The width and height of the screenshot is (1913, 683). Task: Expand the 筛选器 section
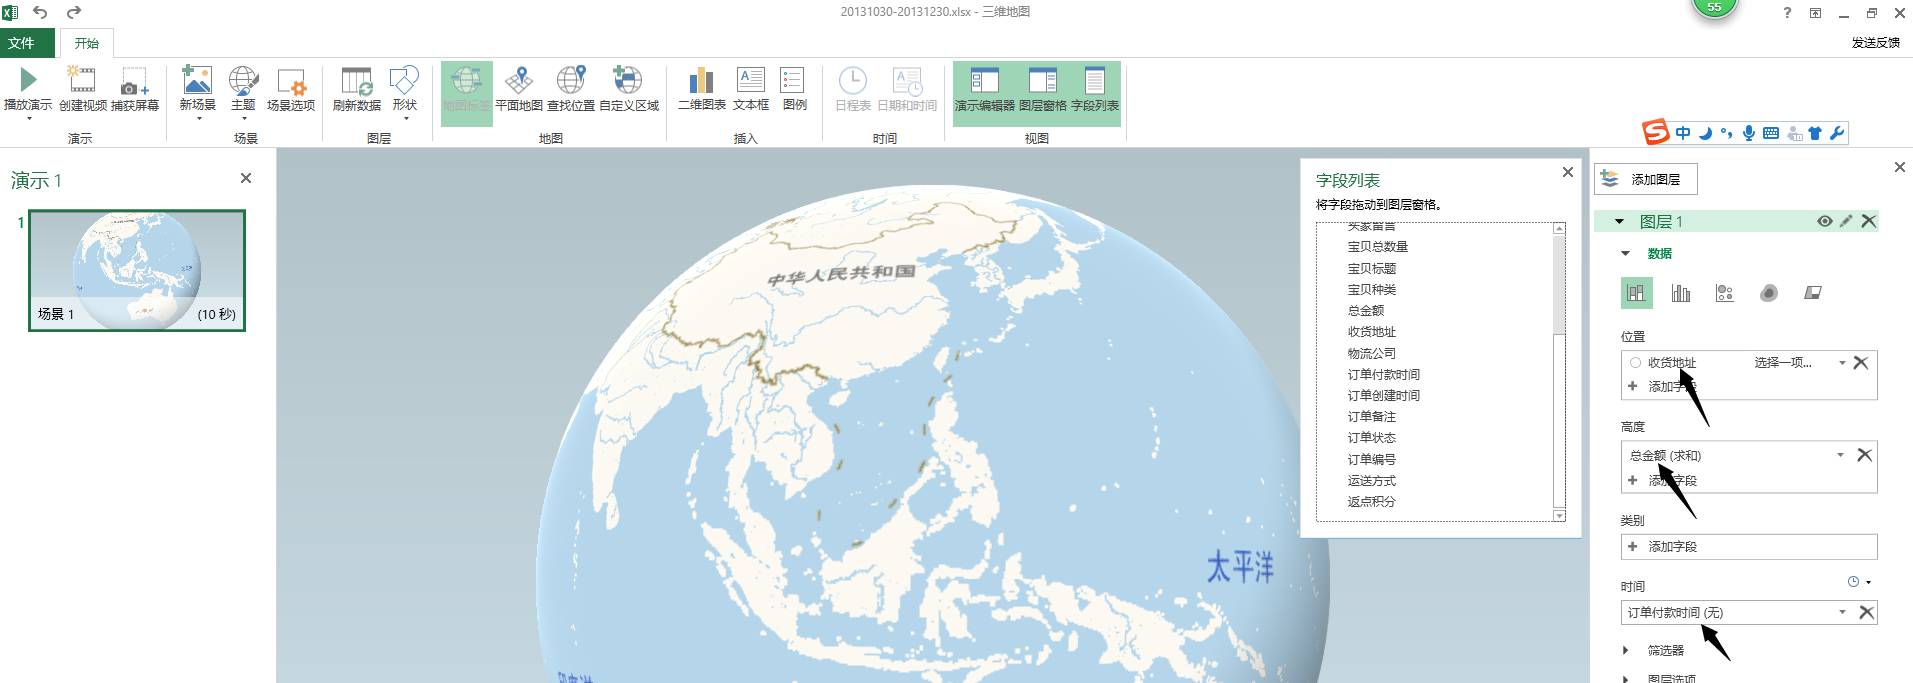(x=1626, y=650)
